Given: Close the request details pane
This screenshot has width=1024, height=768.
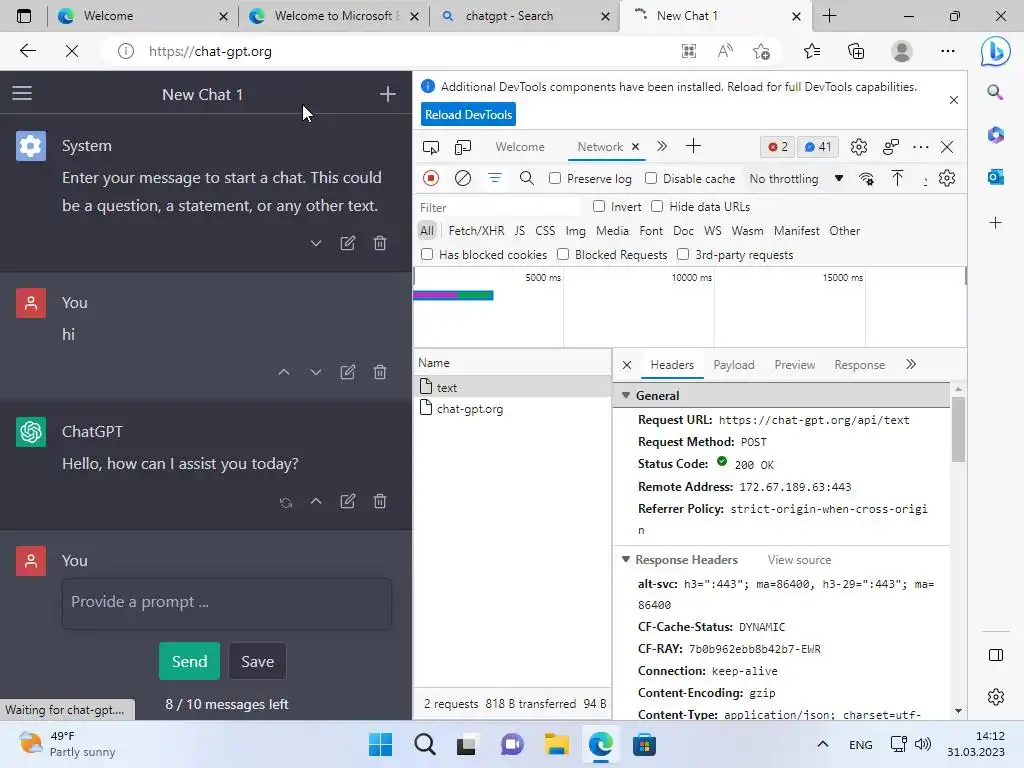Looking at the screenshot, I should tap(627, 365).
